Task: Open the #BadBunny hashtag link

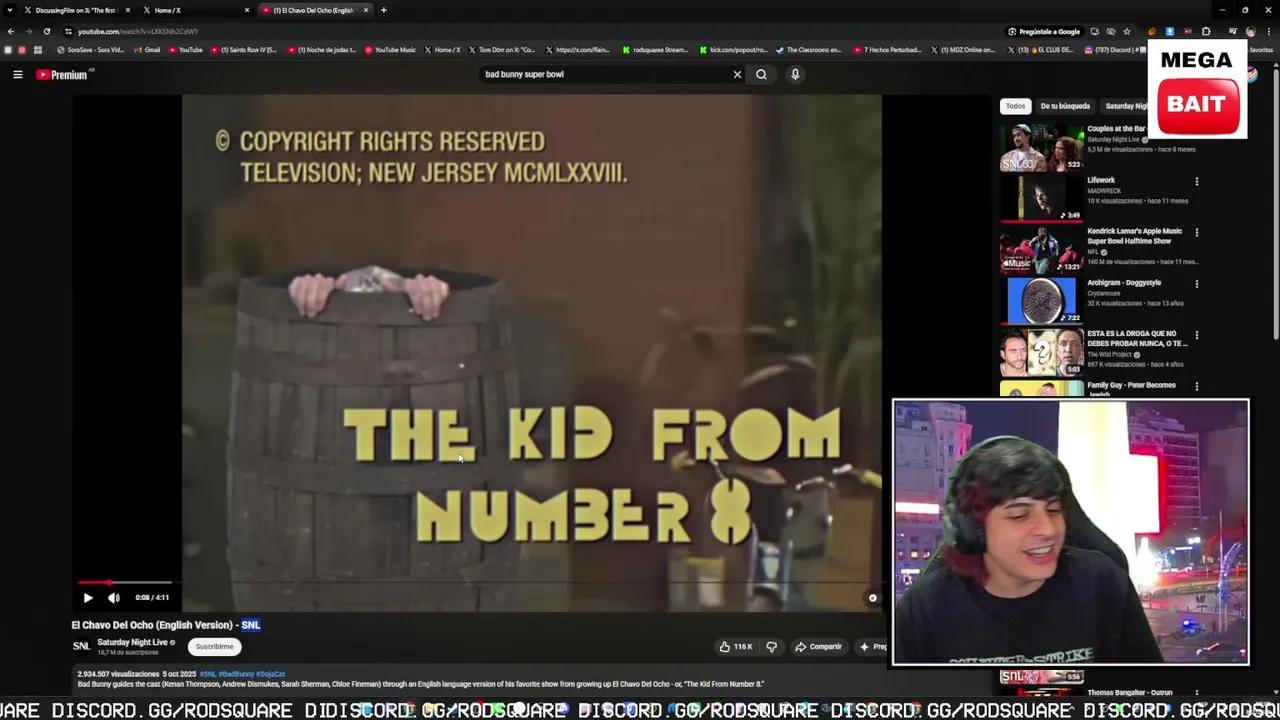Action: click(x=237, y=674)
